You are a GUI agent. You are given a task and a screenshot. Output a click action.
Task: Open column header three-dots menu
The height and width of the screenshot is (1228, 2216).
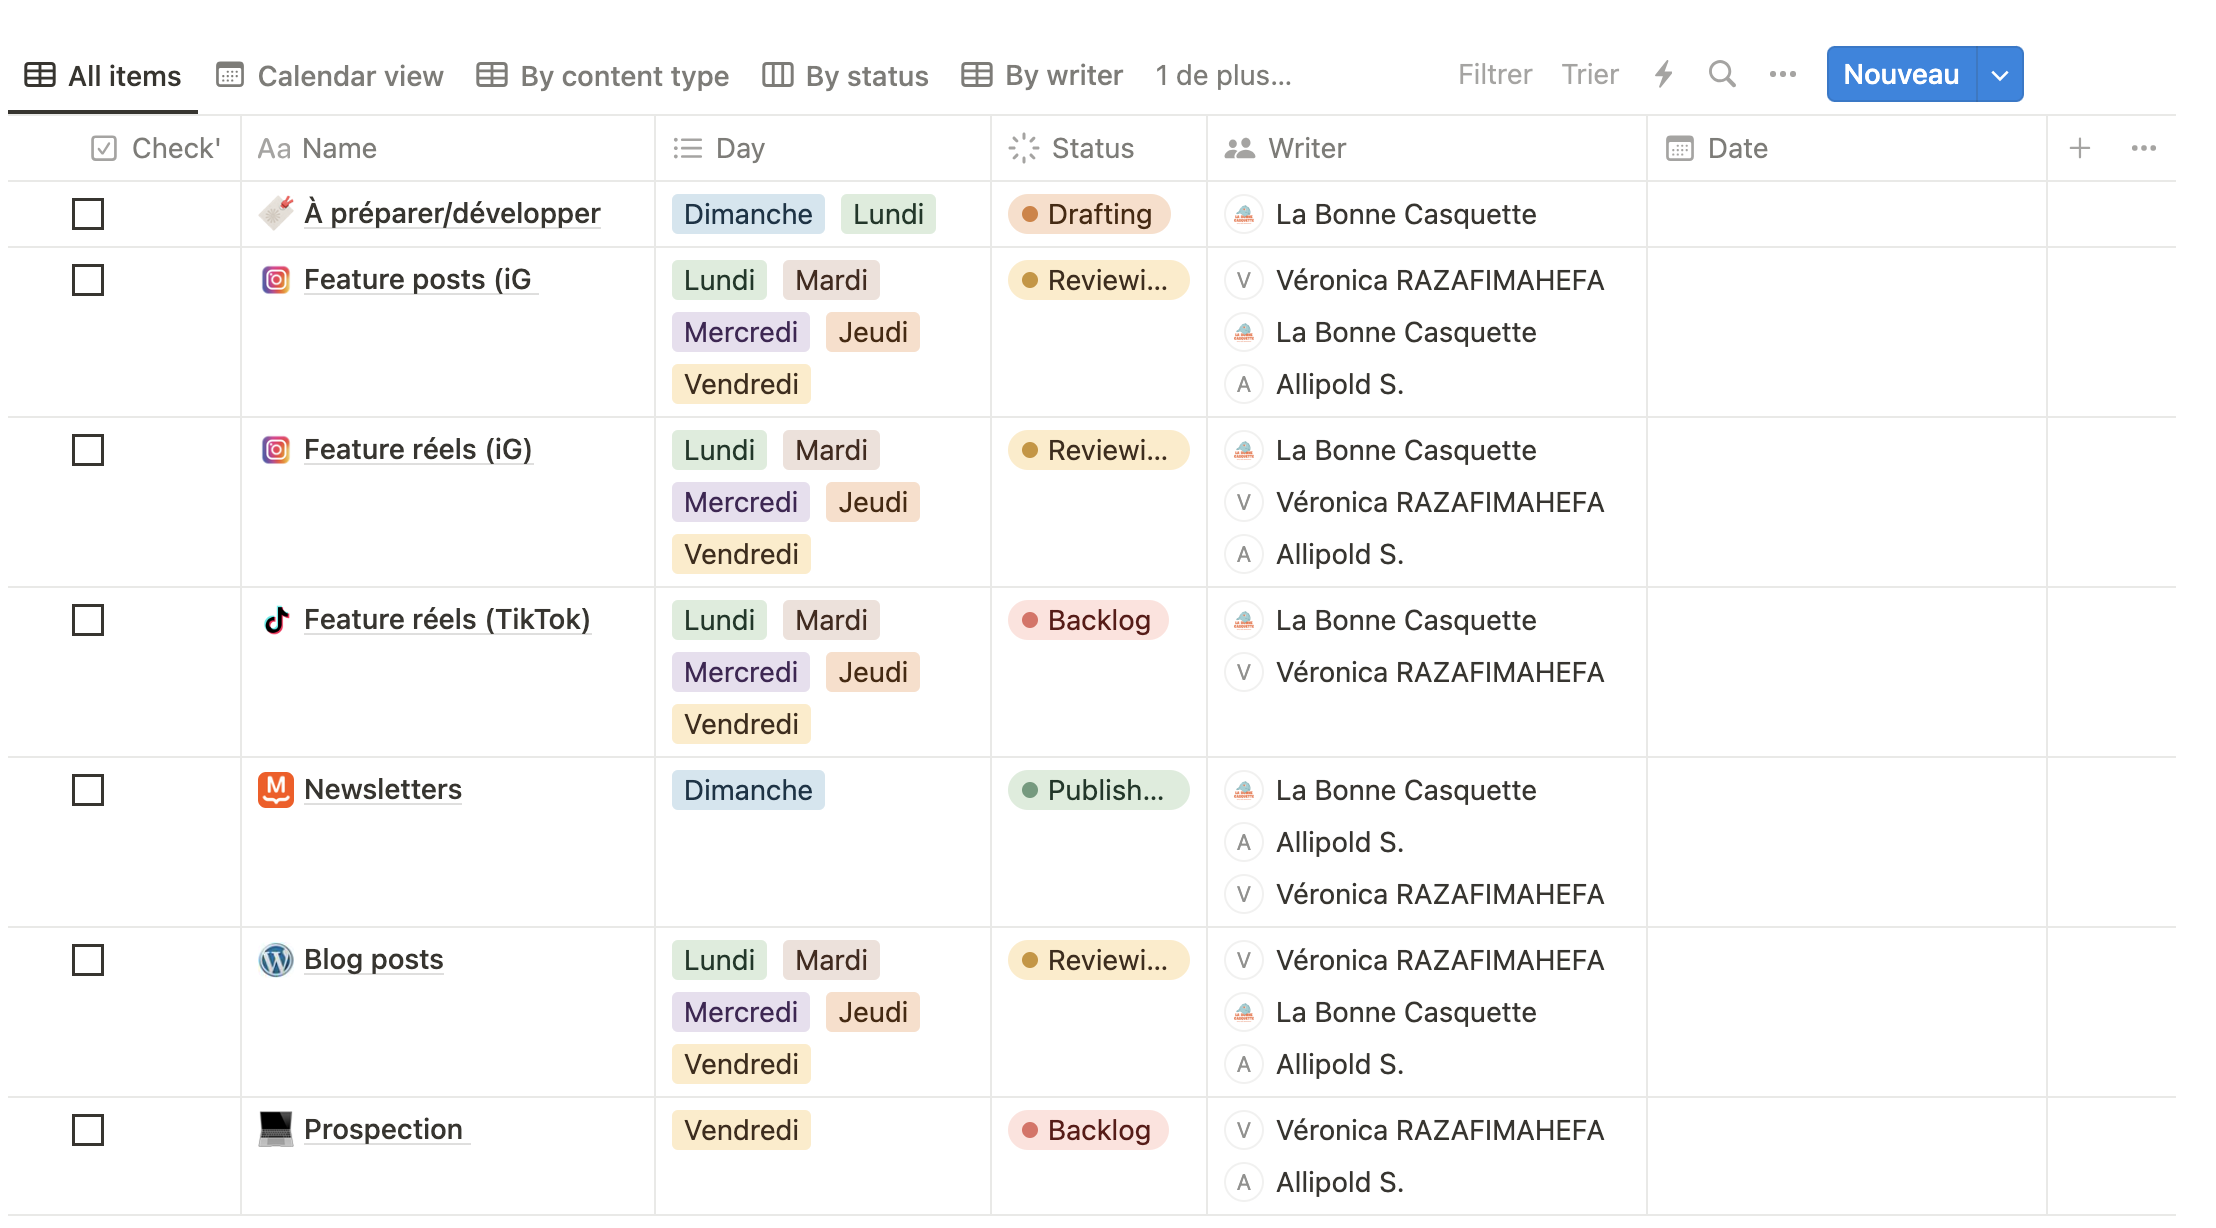[x=2144, y=148]
